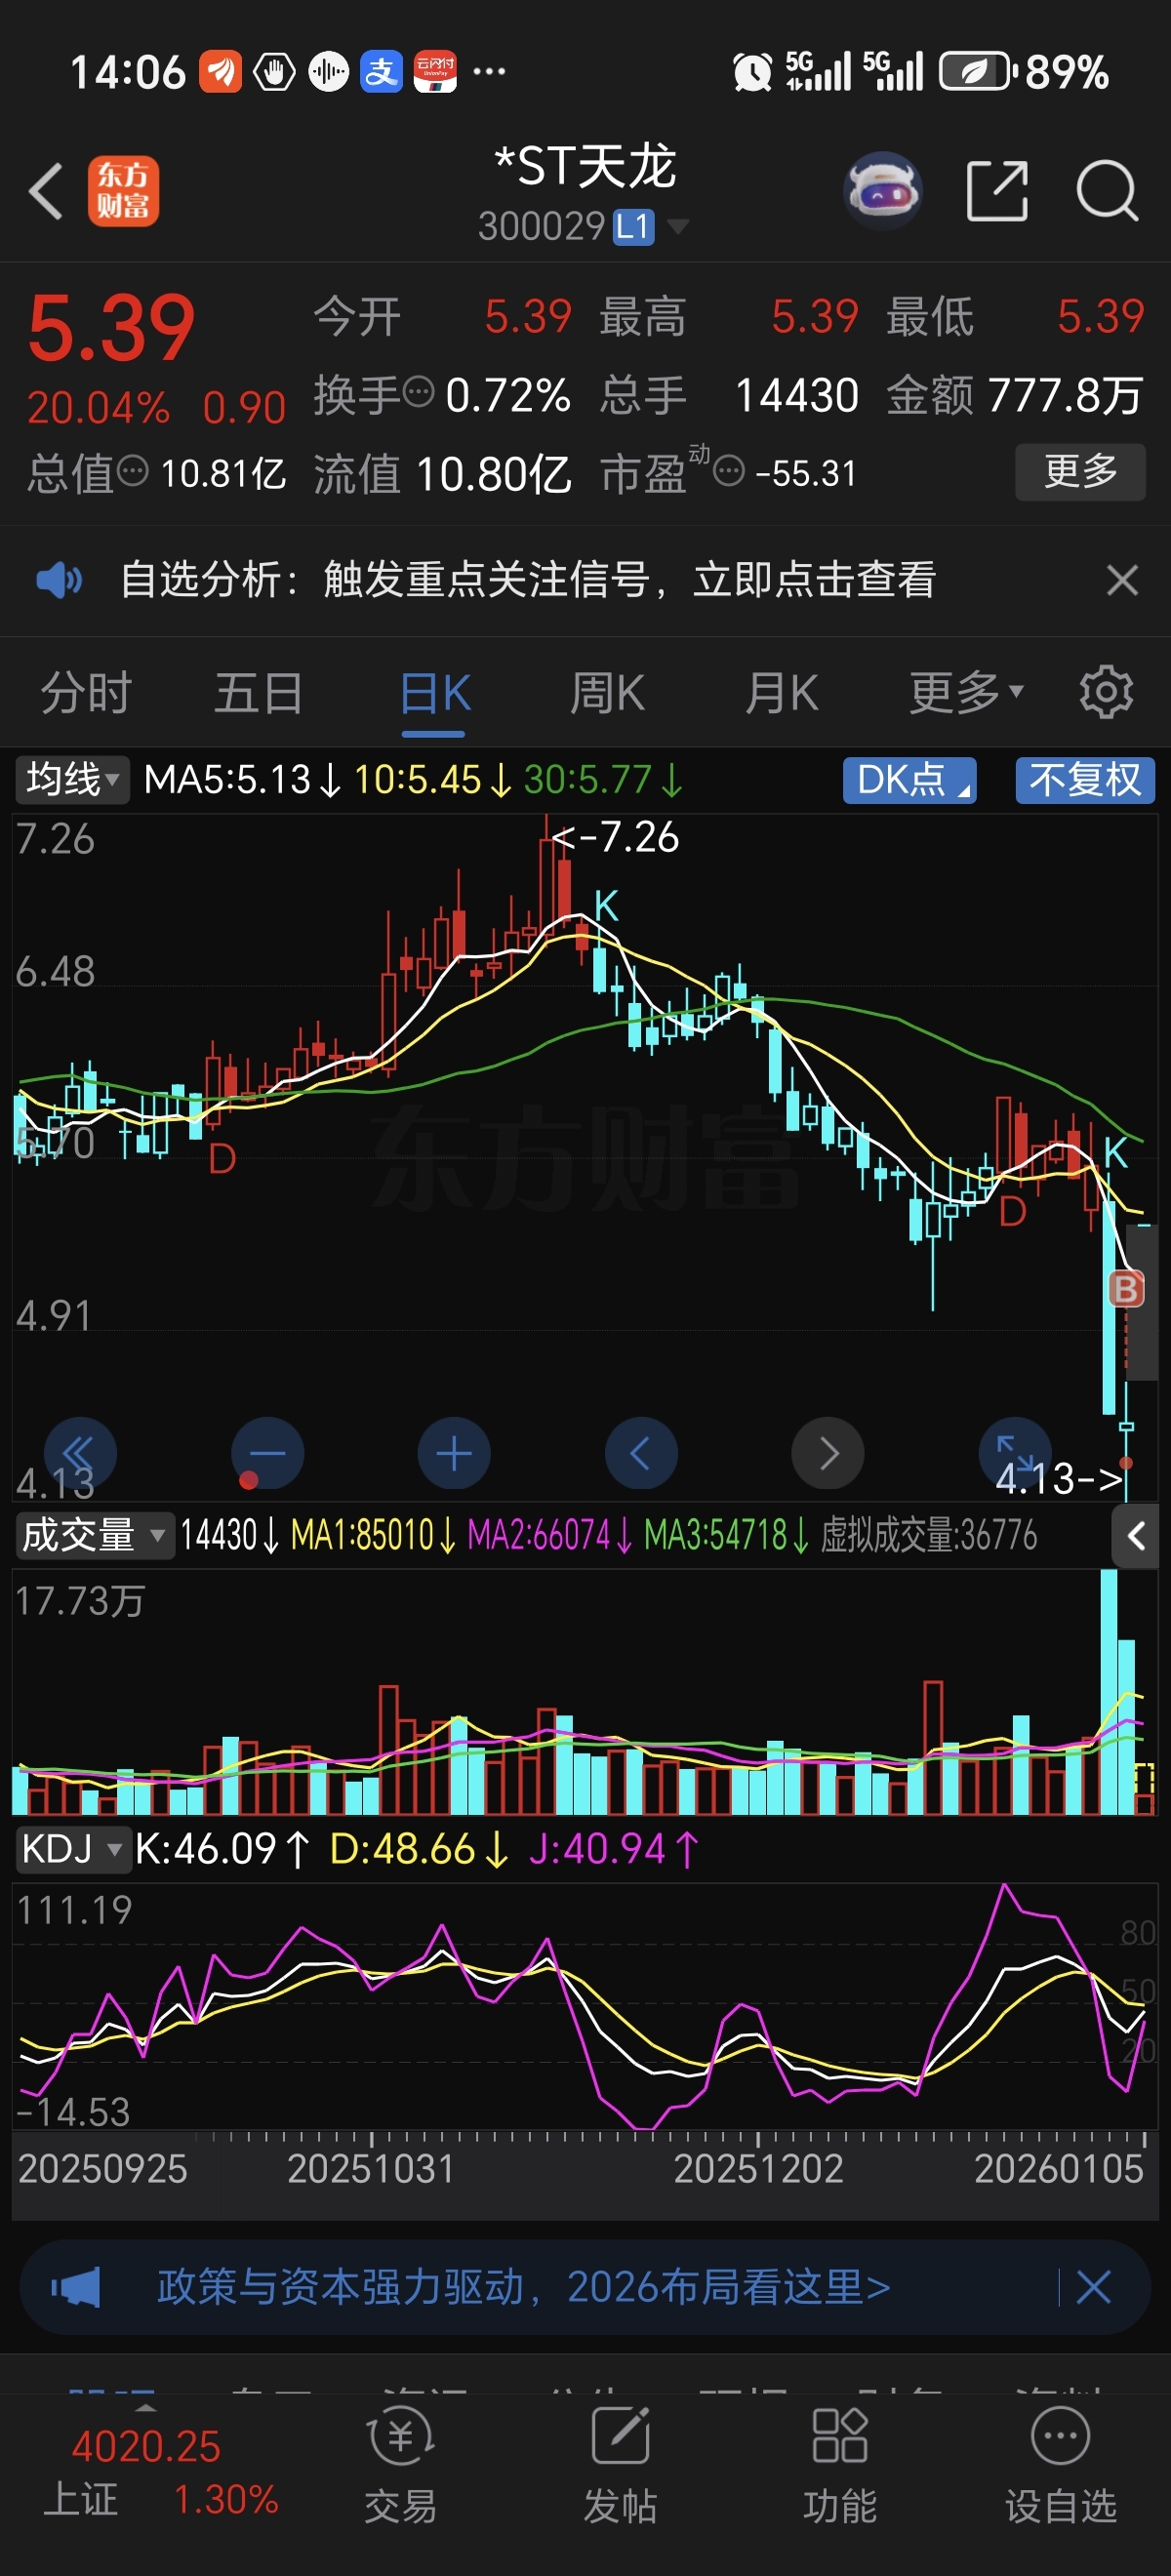Move chart right with right chevron button
This screenshot has width=1171, height=2576.
[828, 1453]
